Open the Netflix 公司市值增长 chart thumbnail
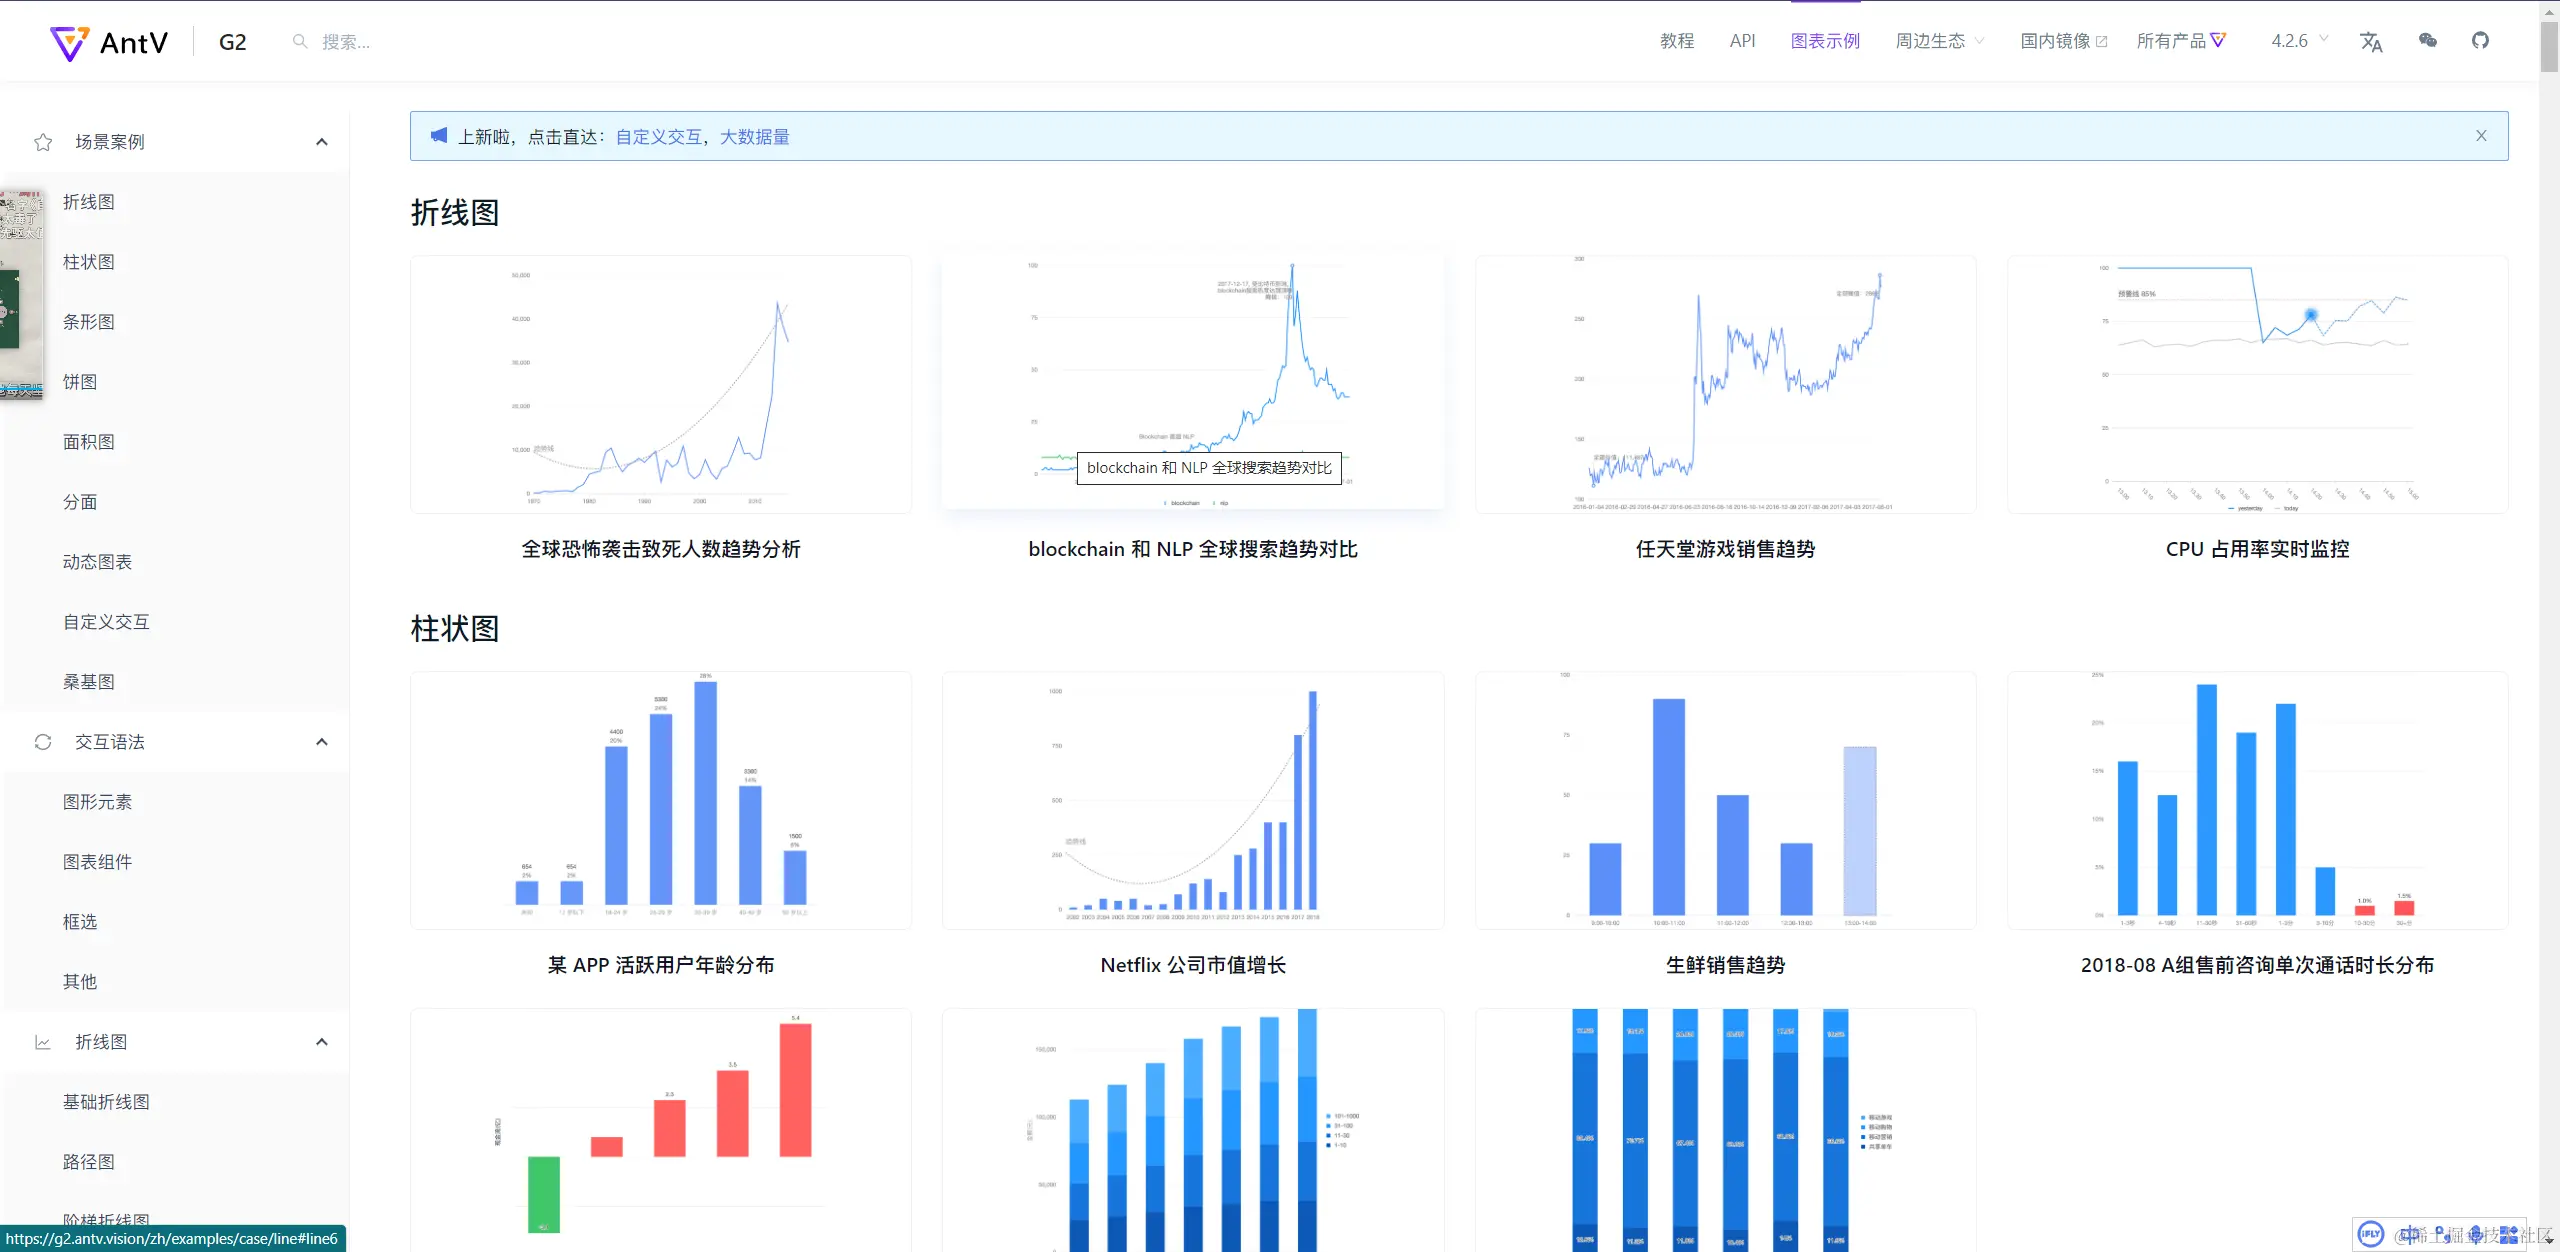 point(1192,800)
